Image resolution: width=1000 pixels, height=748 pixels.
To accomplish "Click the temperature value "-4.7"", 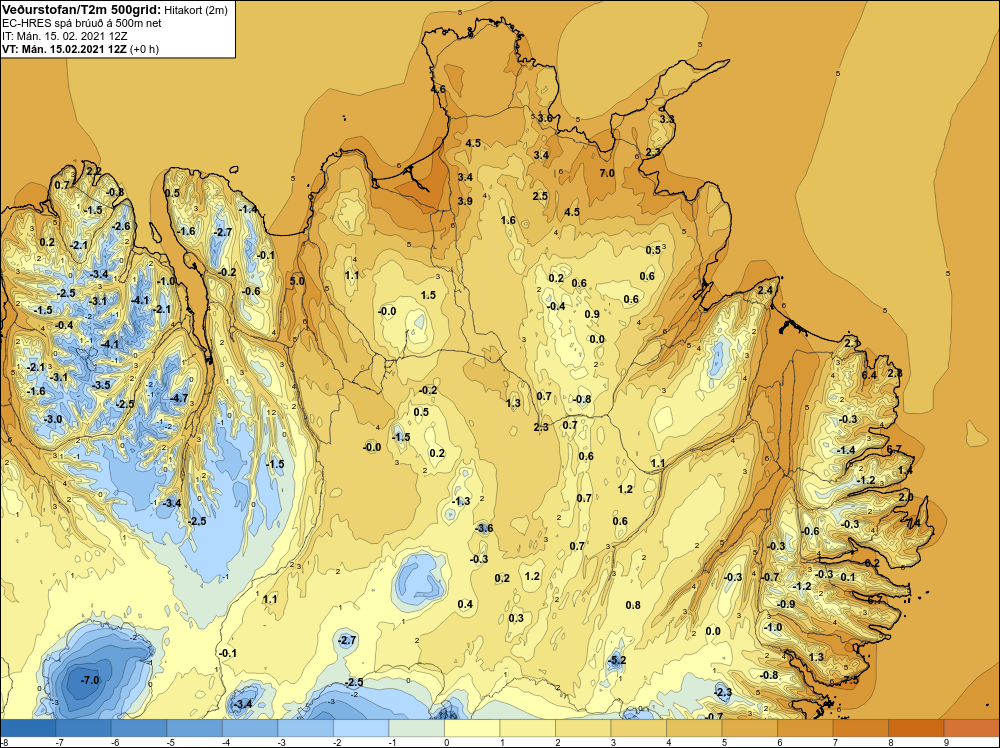I will [179, 399].
